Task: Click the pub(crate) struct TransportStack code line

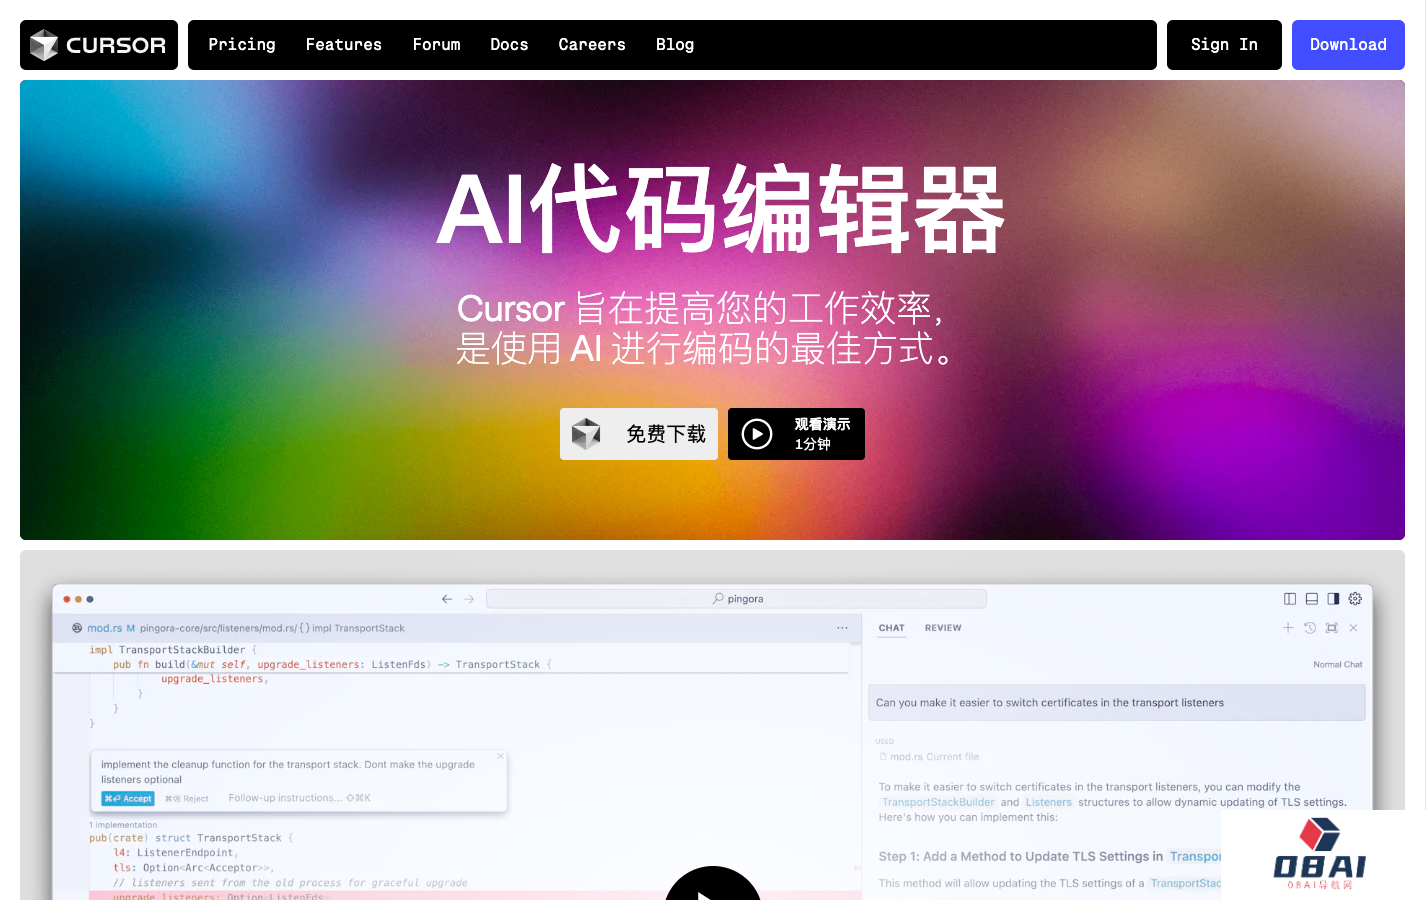Action: tap(191, 838)
